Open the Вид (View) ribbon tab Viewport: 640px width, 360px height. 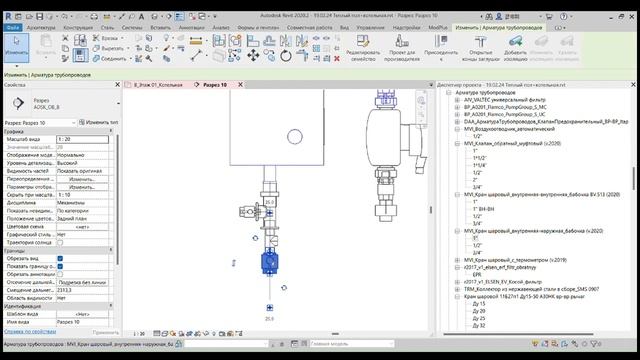click(x=344, y=28)
